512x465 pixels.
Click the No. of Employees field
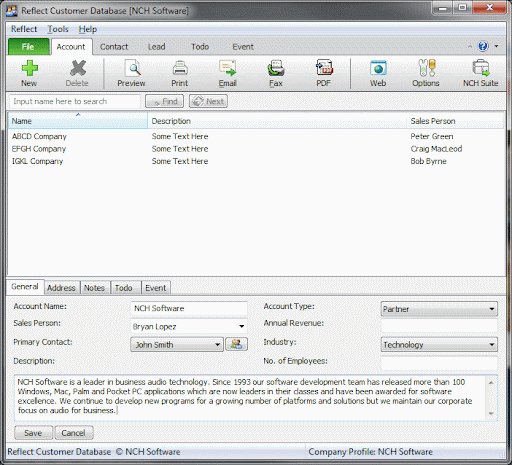coord(439,363)
